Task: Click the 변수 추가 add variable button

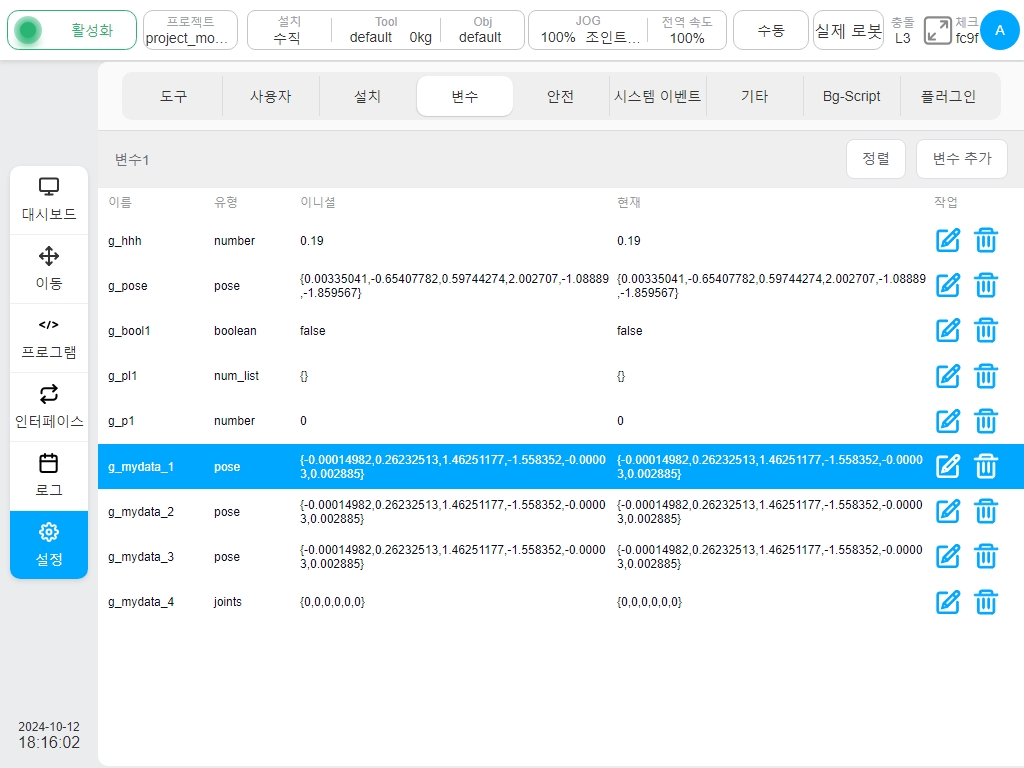Action: 962,159
